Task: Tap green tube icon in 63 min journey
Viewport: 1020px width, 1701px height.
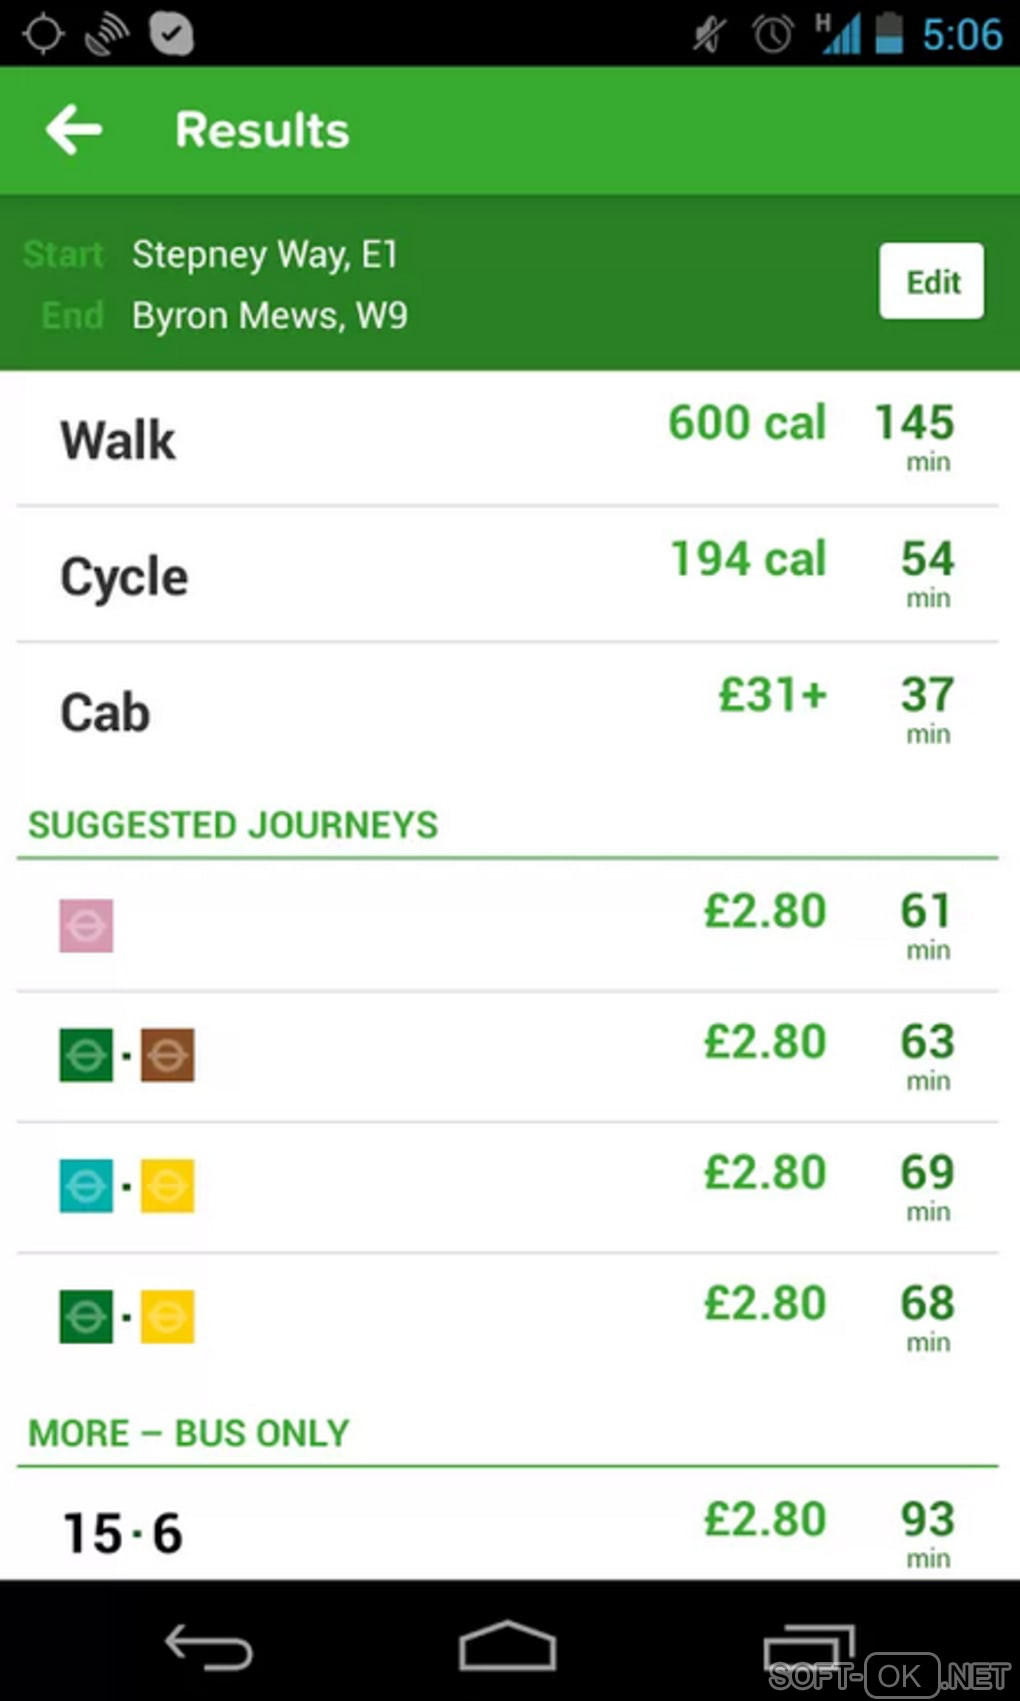Action: pos(86,1056)
